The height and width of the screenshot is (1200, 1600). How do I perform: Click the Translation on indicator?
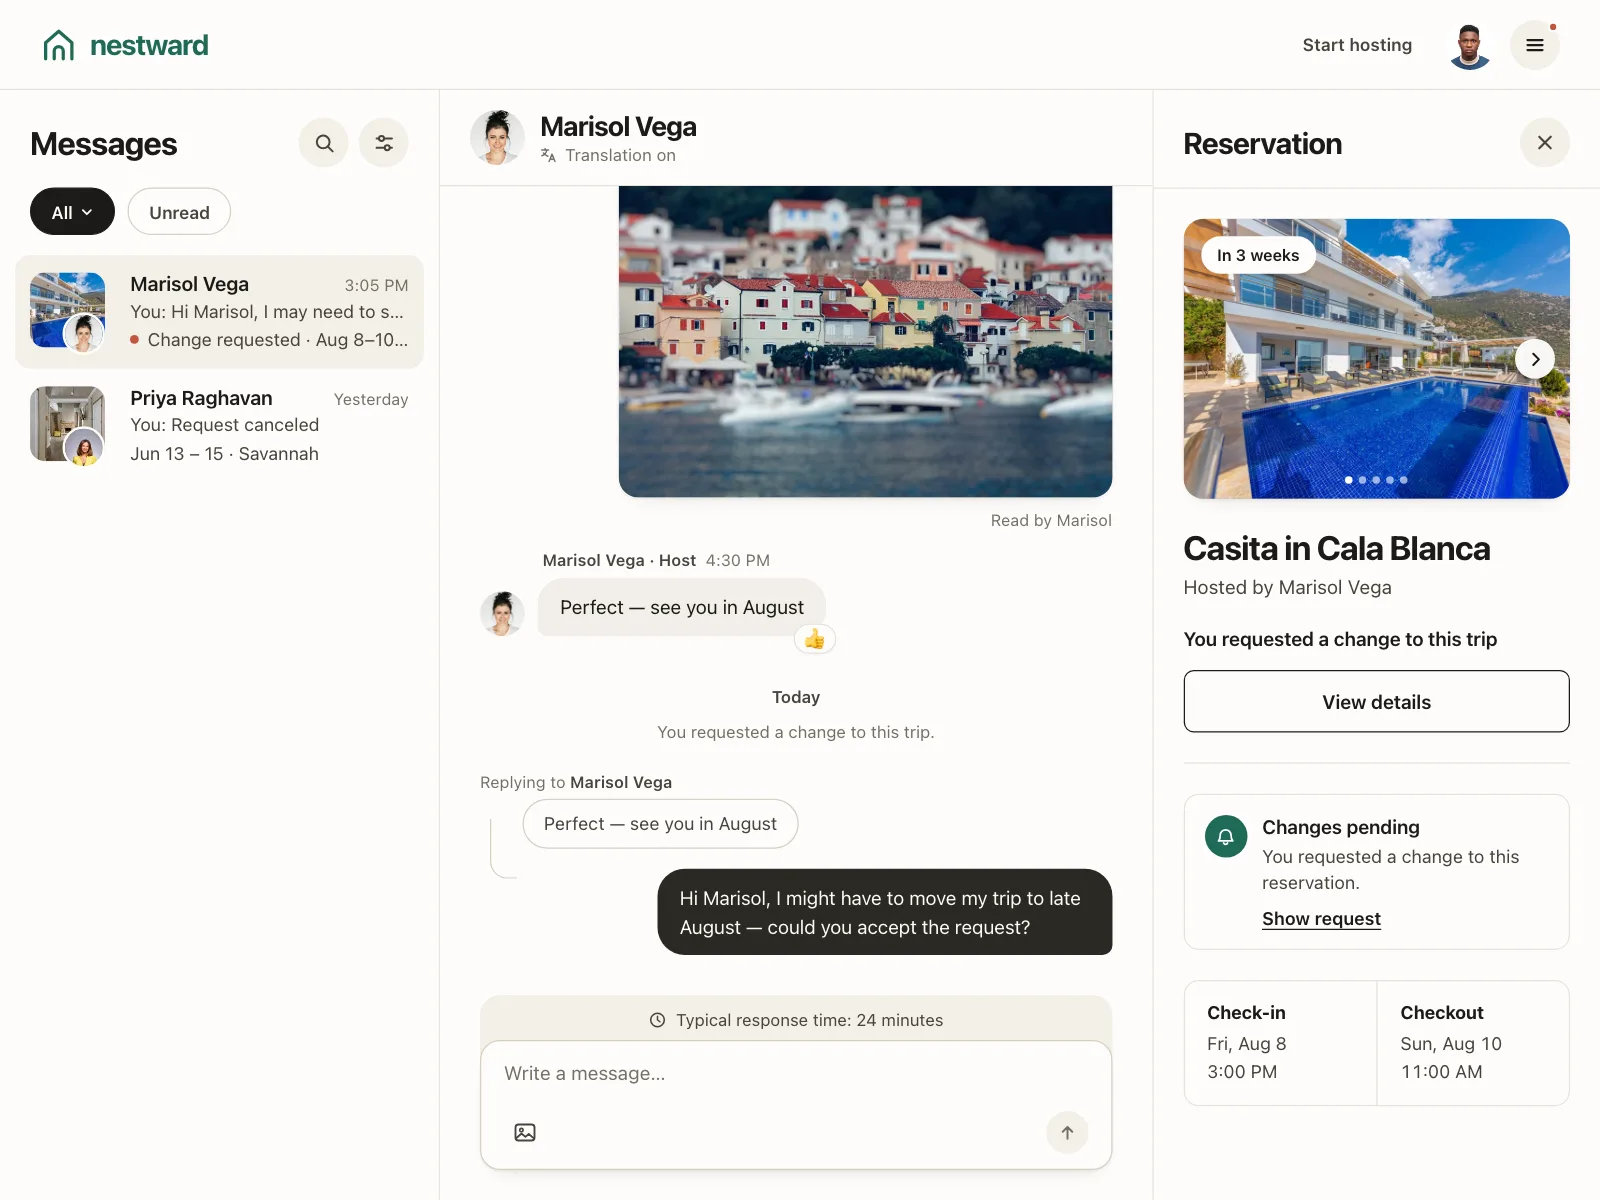608,155
